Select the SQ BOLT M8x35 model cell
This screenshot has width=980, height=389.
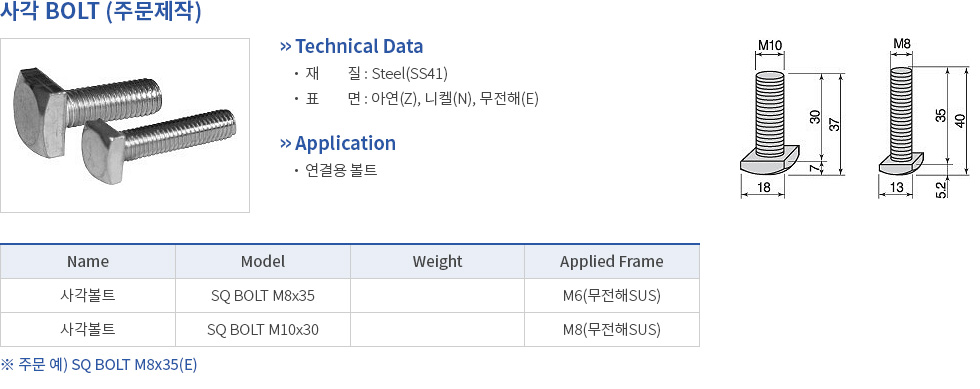(x=262, y=296)
